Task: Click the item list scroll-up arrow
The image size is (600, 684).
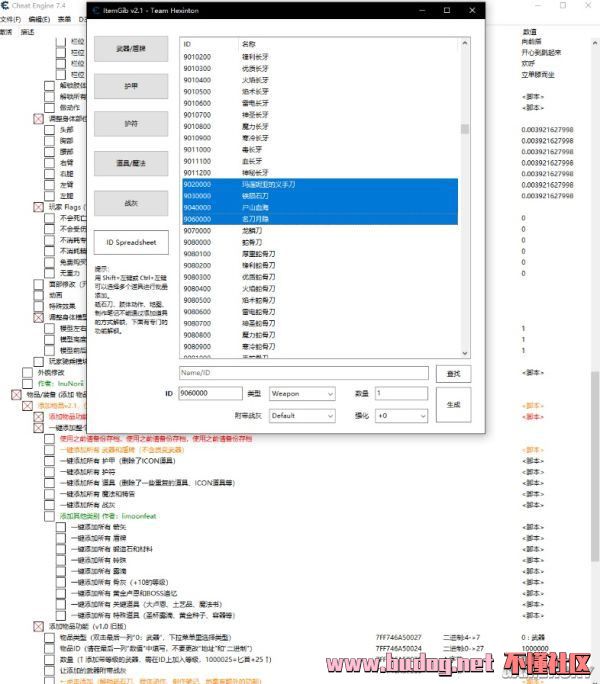Action: 465,43
